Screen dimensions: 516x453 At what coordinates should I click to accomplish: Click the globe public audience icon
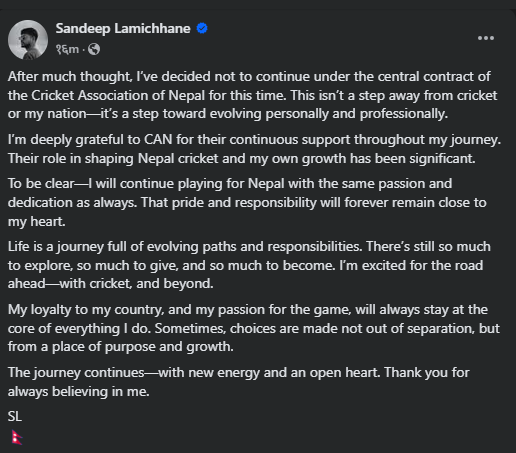tap(94, 49)
